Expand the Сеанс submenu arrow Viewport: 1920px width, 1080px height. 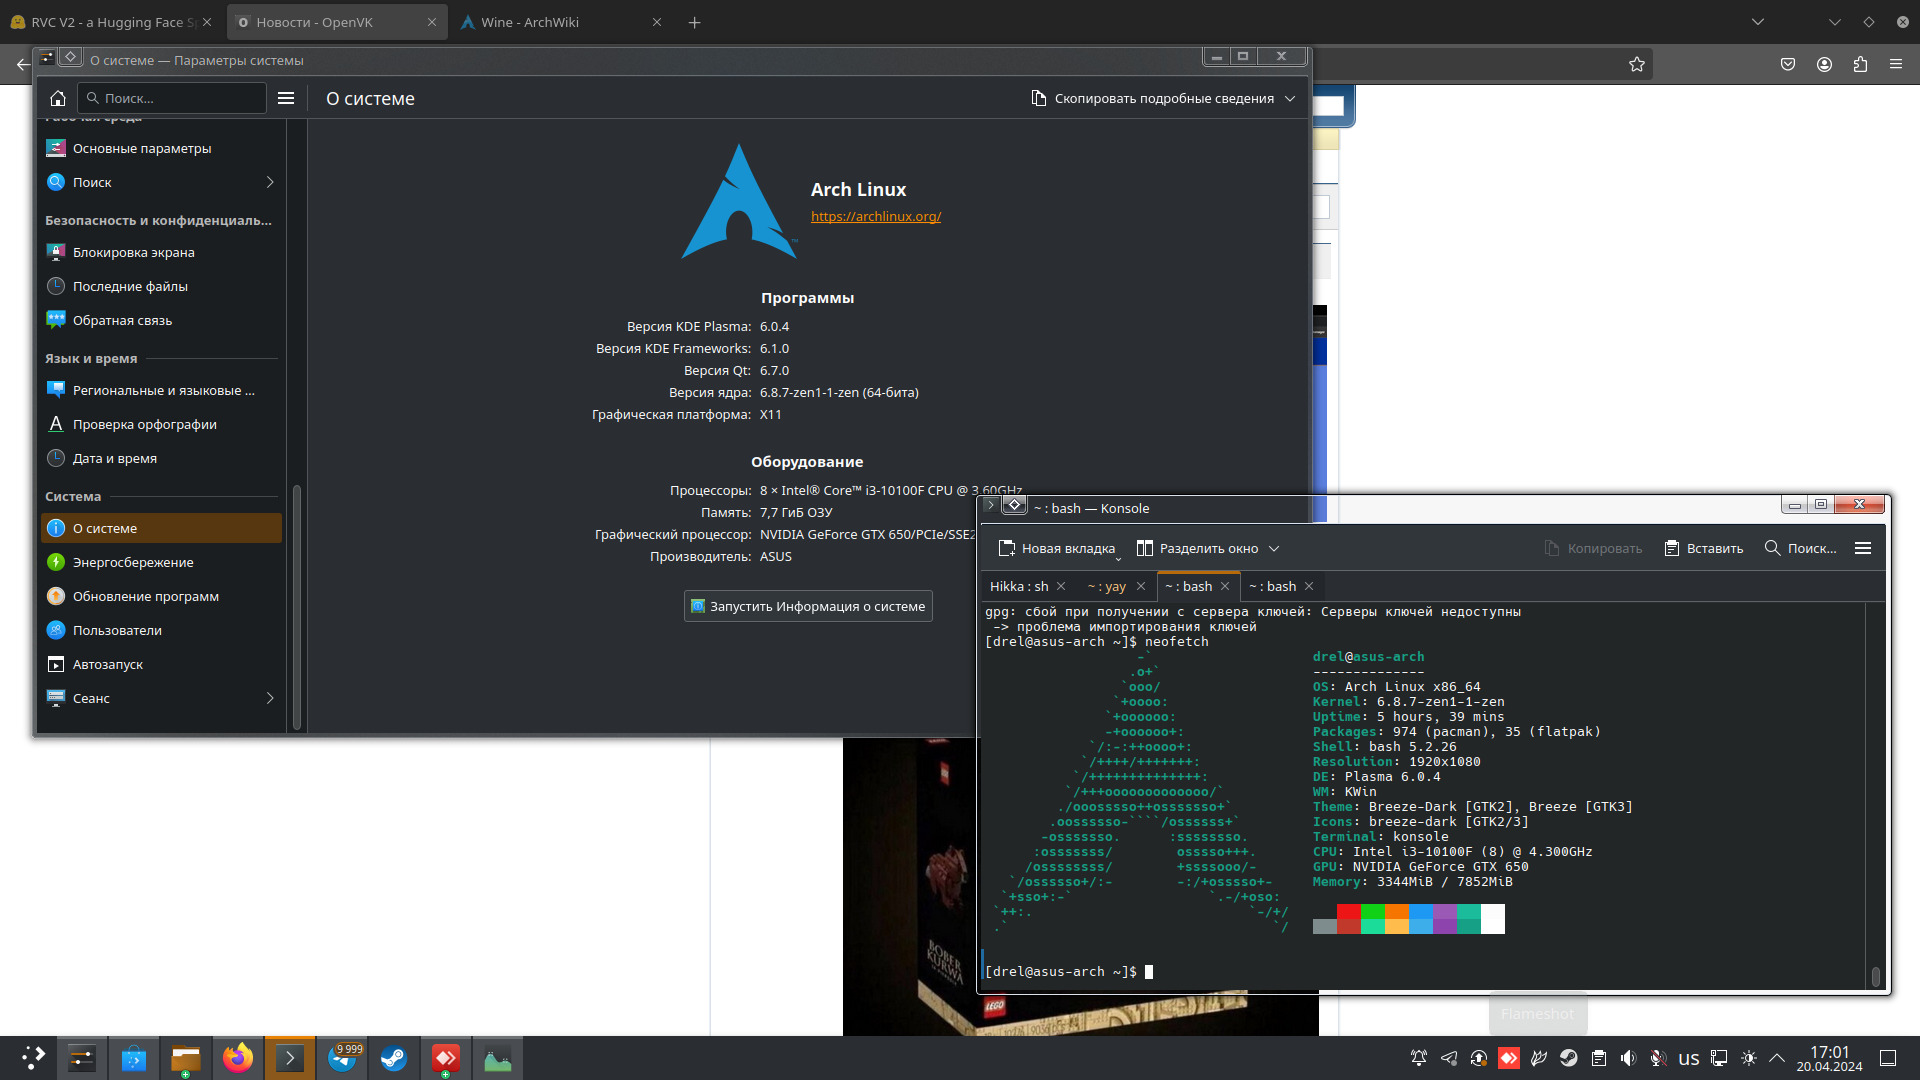[x=270, y=698]
